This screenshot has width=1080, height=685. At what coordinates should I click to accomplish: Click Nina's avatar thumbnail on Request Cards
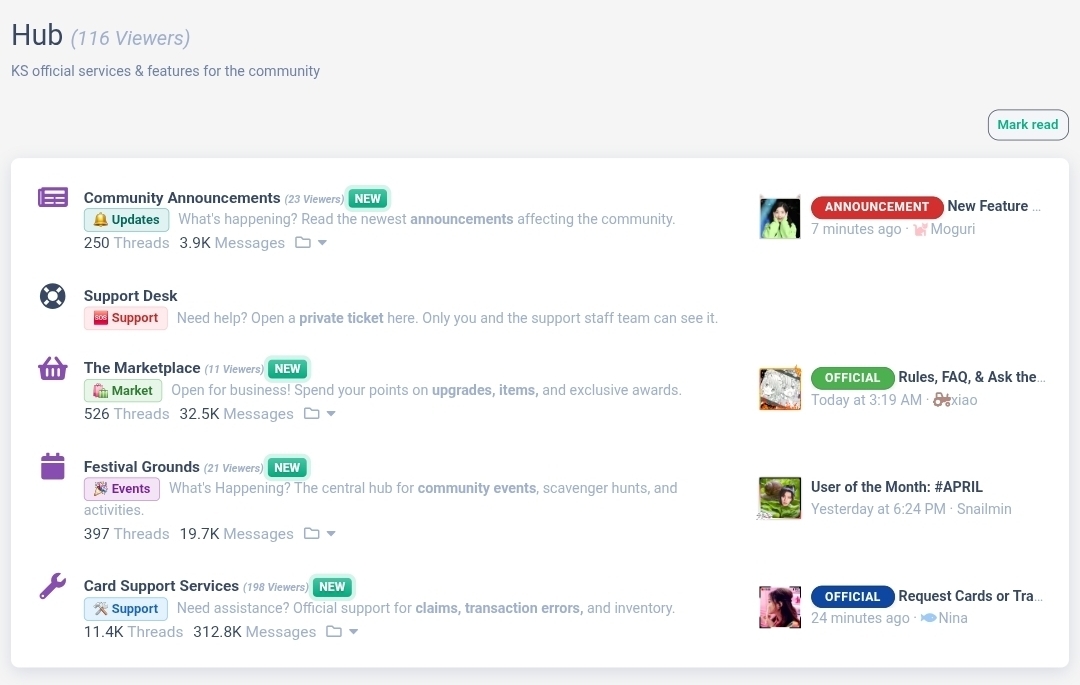click(x=780, y=607)
